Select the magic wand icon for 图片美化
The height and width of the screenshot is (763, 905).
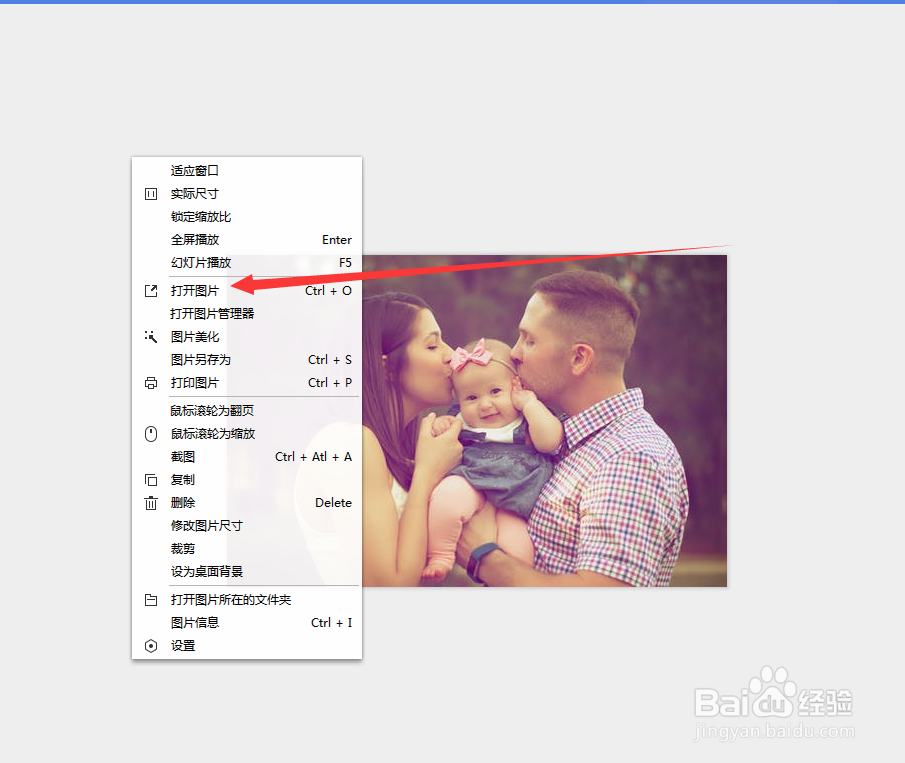(x=151, y=336)
